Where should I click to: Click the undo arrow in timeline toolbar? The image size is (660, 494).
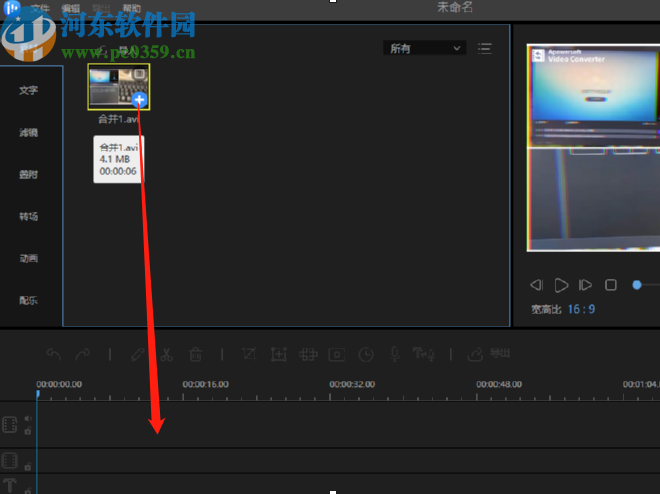point(54,354)
